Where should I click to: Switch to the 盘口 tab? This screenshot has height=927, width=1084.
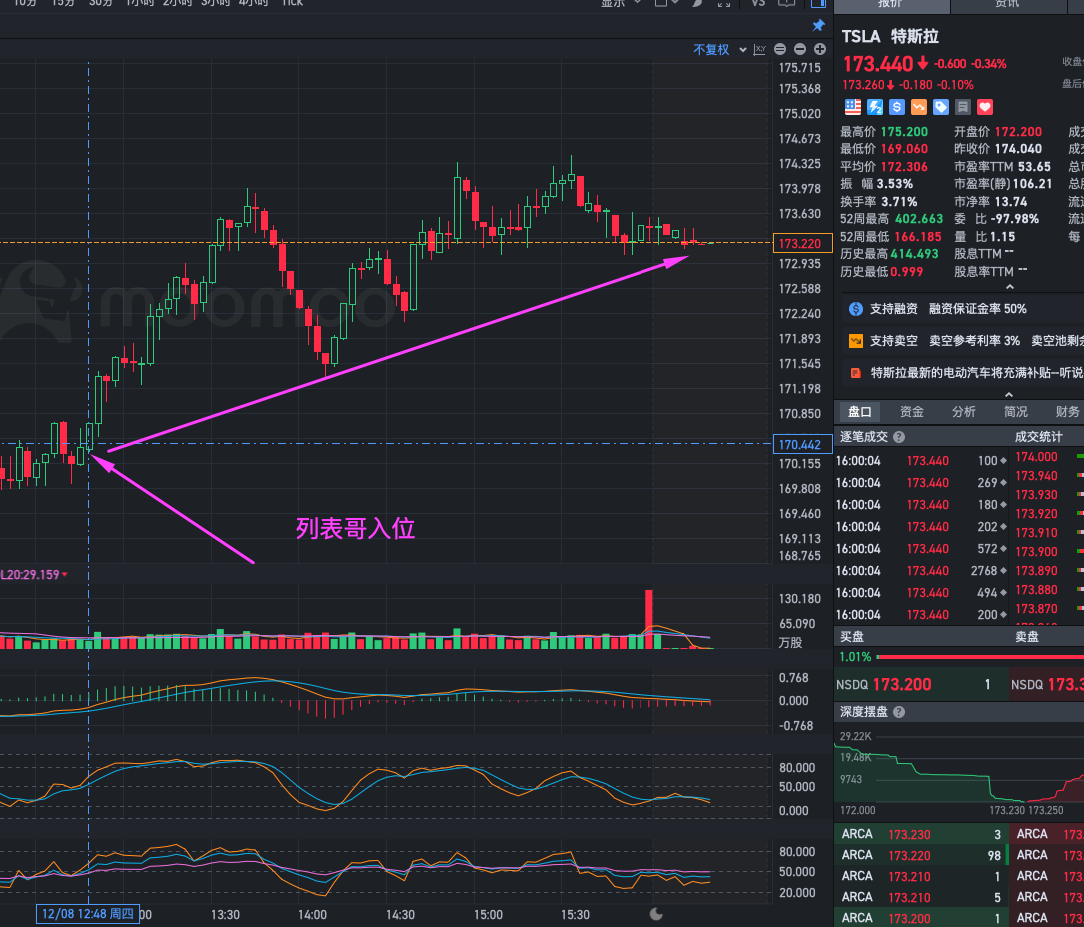pyautogui.click(x=860, y=412)
